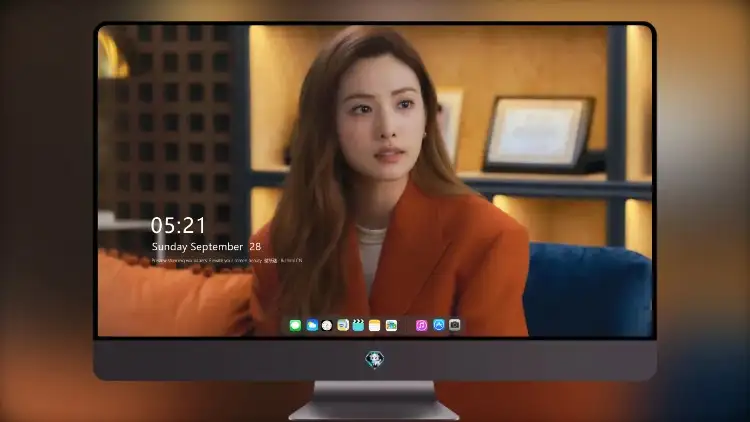Click the 05:21 clock widget
The height and width of the screenshot is (422, 750).
click(178, 225)
